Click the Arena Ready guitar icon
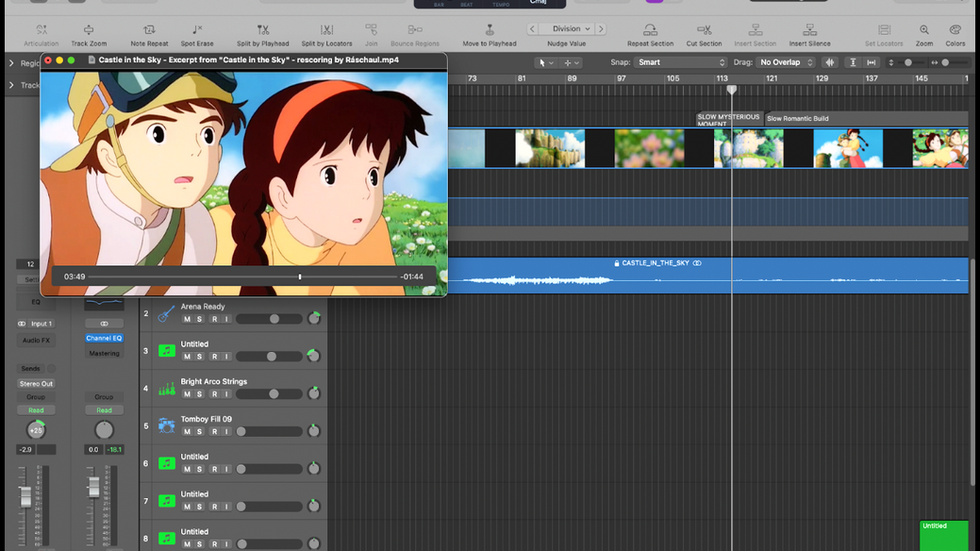 click(x=166, y=314)
